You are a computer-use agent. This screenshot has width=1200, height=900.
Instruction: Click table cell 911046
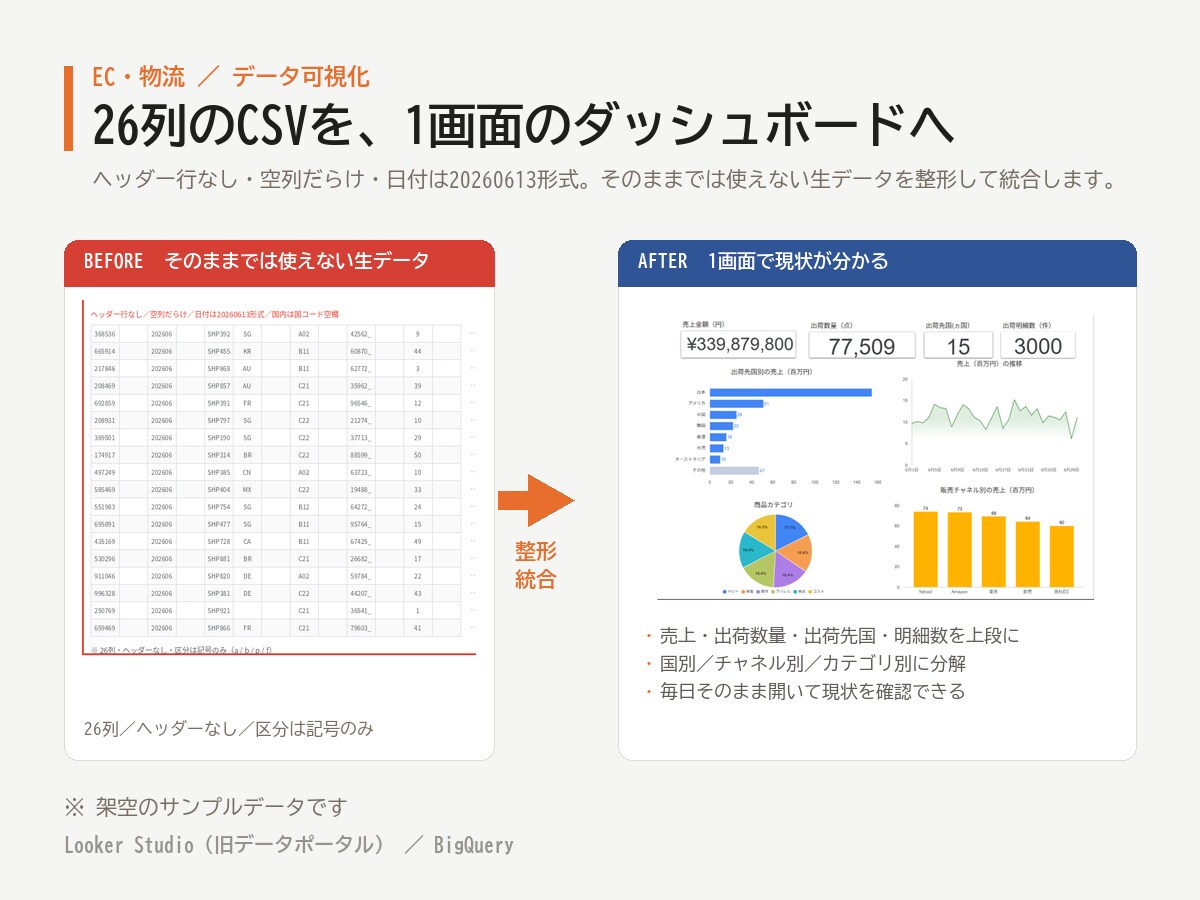[105, 576]
